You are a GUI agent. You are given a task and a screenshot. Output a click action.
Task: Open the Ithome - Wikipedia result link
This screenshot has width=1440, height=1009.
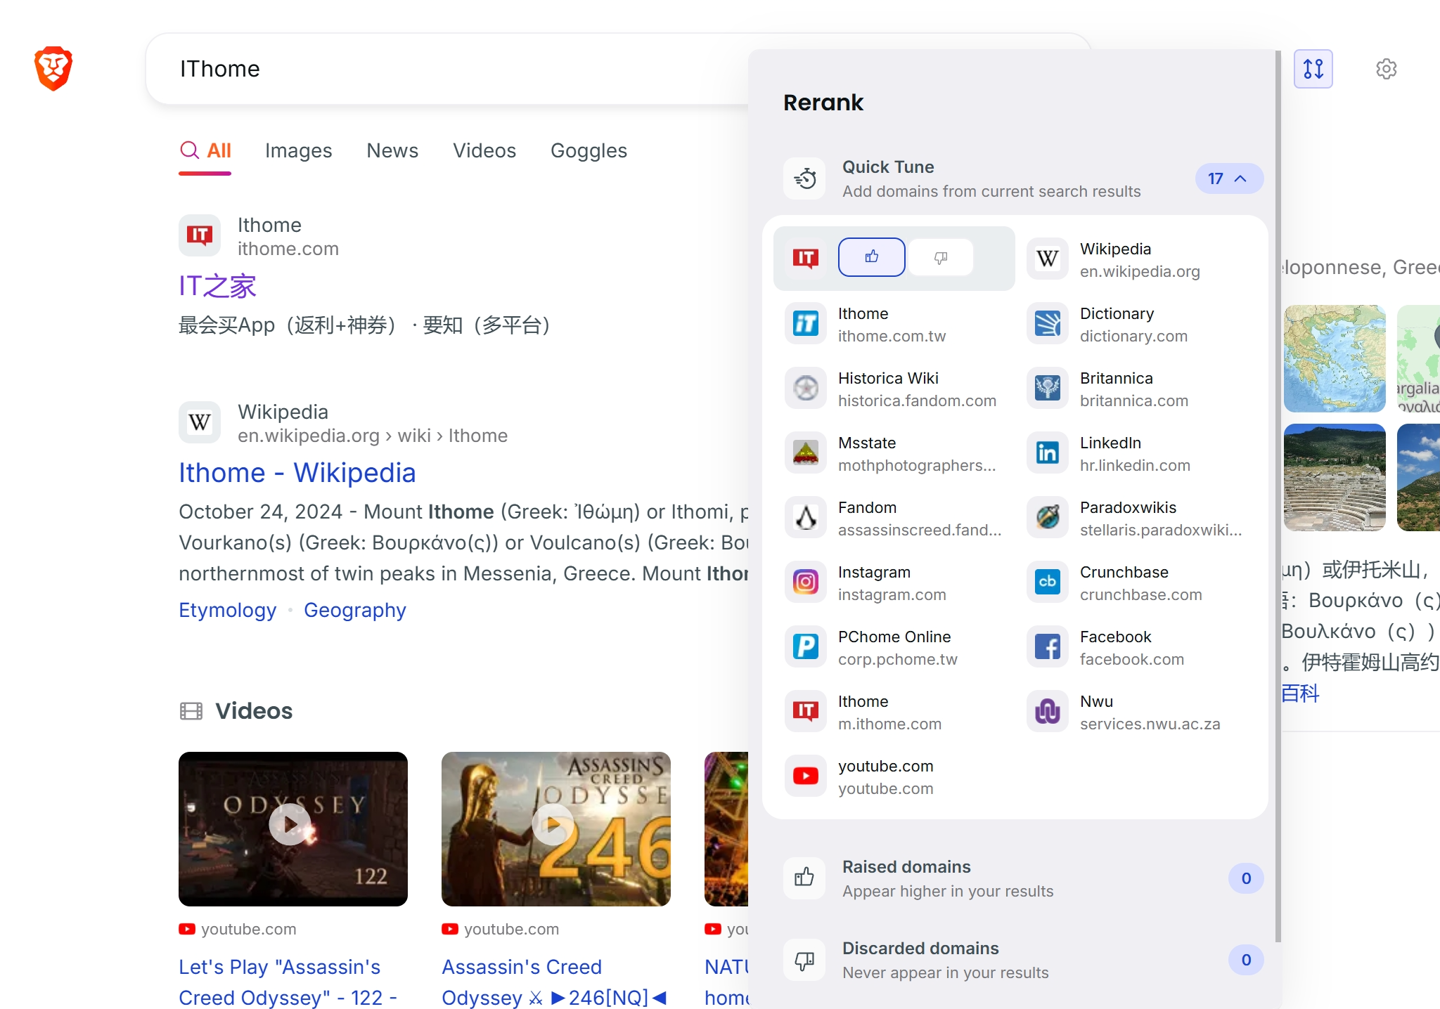pos(297,472)
